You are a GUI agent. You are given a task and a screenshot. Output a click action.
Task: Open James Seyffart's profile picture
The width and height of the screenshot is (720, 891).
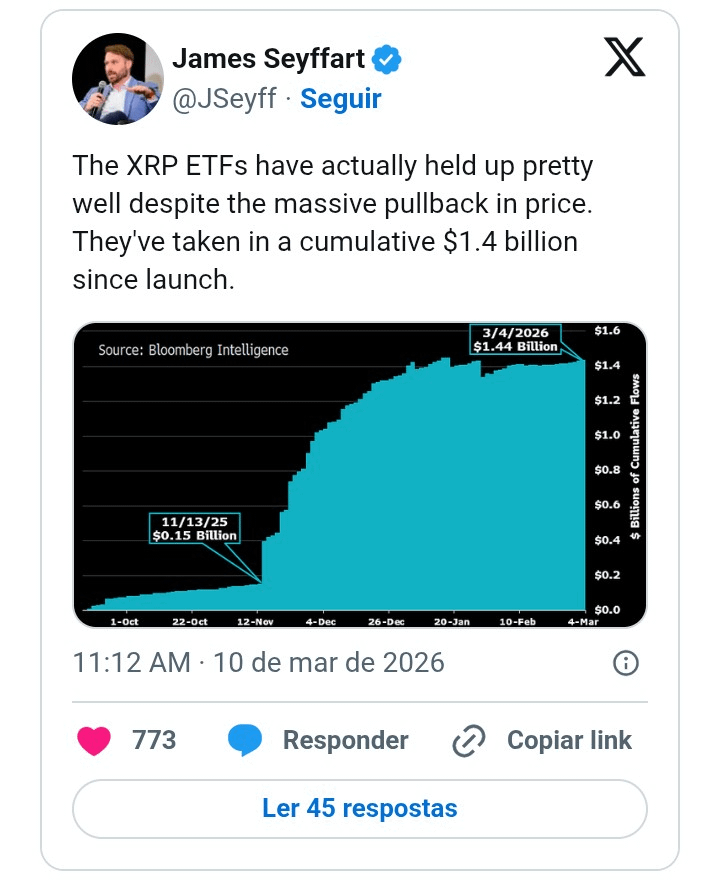(118, 78)
